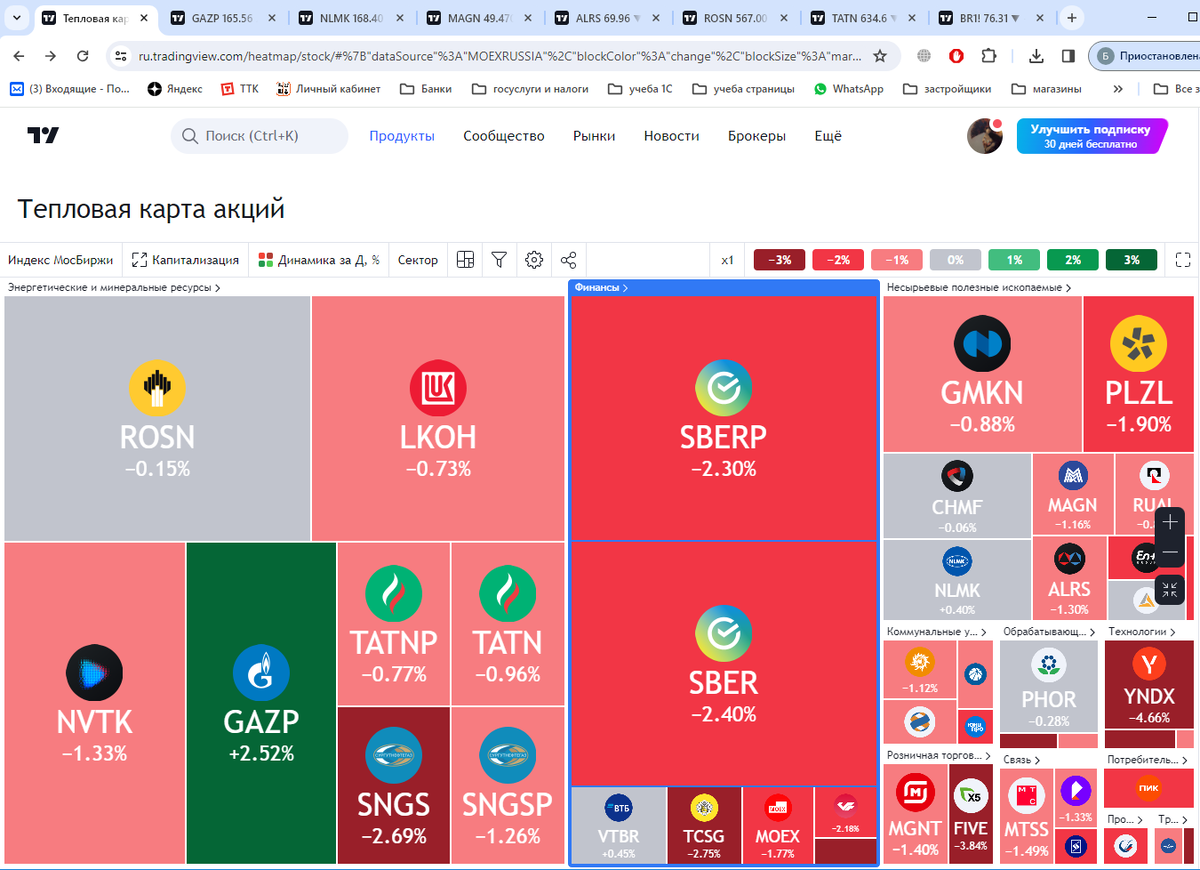Image resolution: width=1200 pixels, height=870 pixels.
Task: Expand the Связь sector header
Action: [x=1022, y=759]
